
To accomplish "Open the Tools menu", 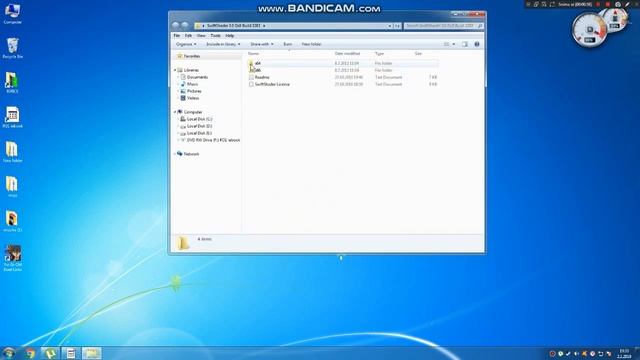I will [x=215, y=36].
